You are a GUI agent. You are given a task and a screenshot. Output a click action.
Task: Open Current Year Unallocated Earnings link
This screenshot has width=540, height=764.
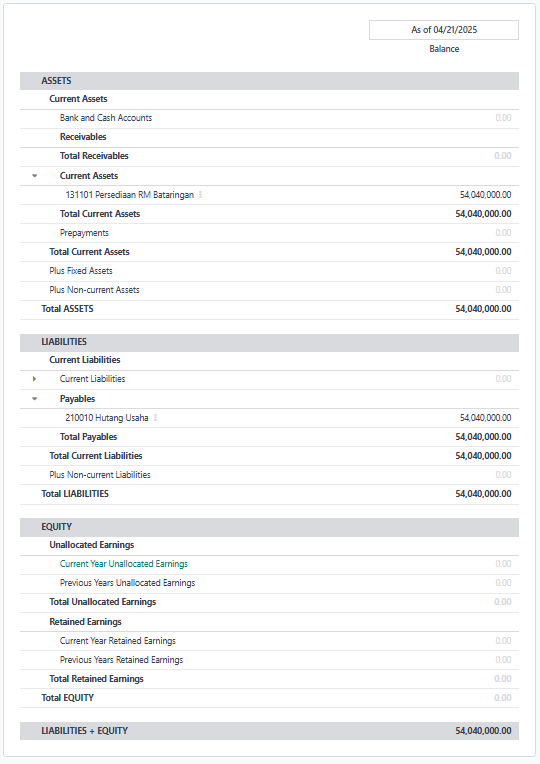click(124, 564)
